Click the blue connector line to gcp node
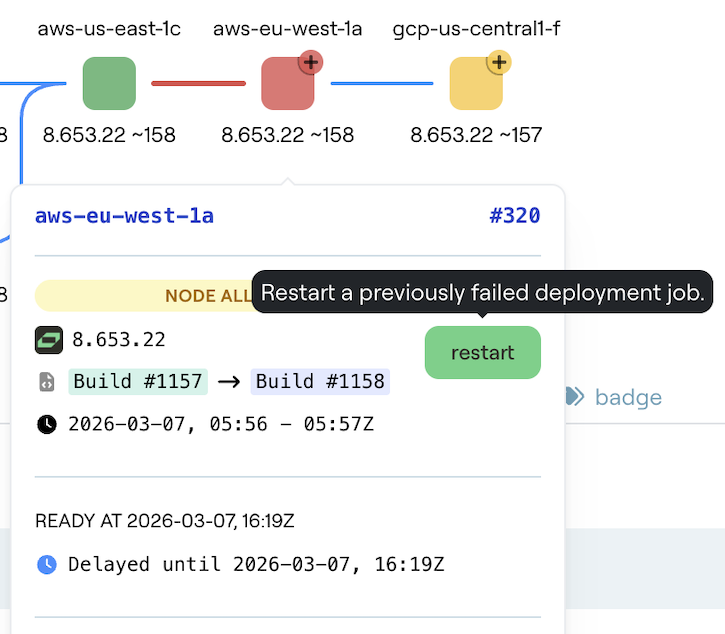 (382, 83)
